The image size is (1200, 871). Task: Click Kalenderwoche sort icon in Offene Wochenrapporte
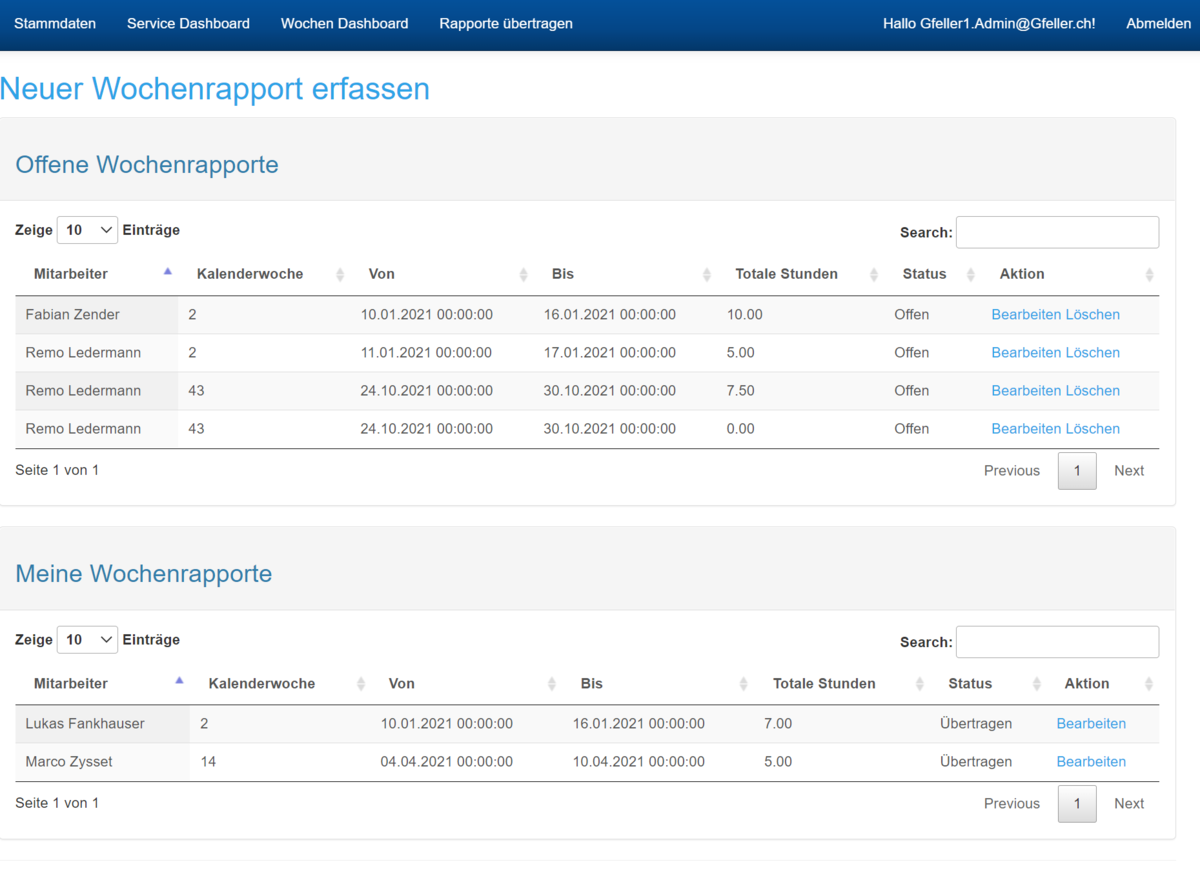[340, 275]
